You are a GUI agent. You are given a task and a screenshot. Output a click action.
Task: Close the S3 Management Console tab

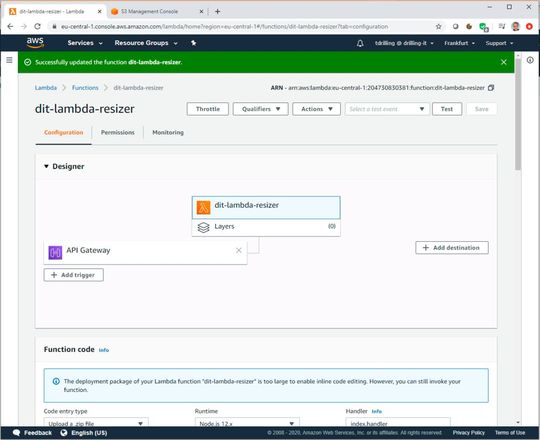(201, 11)
